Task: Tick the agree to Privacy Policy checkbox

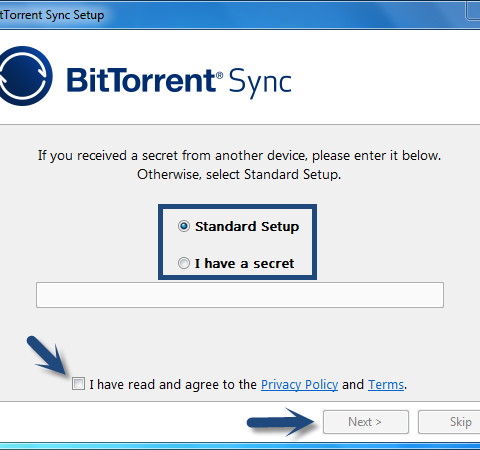Action: click(x=78, y=384)
